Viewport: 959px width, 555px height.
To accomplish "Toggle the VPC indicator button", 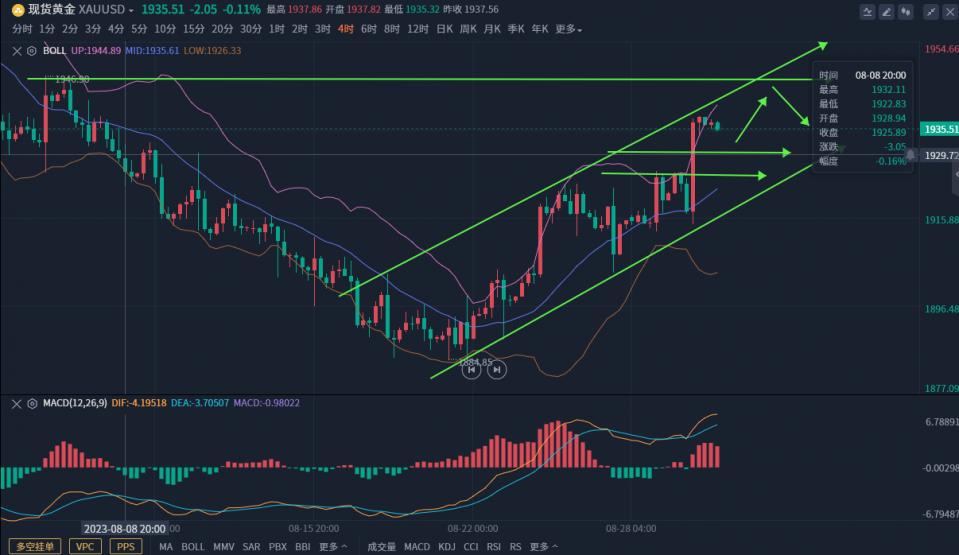I will (87, 547).
